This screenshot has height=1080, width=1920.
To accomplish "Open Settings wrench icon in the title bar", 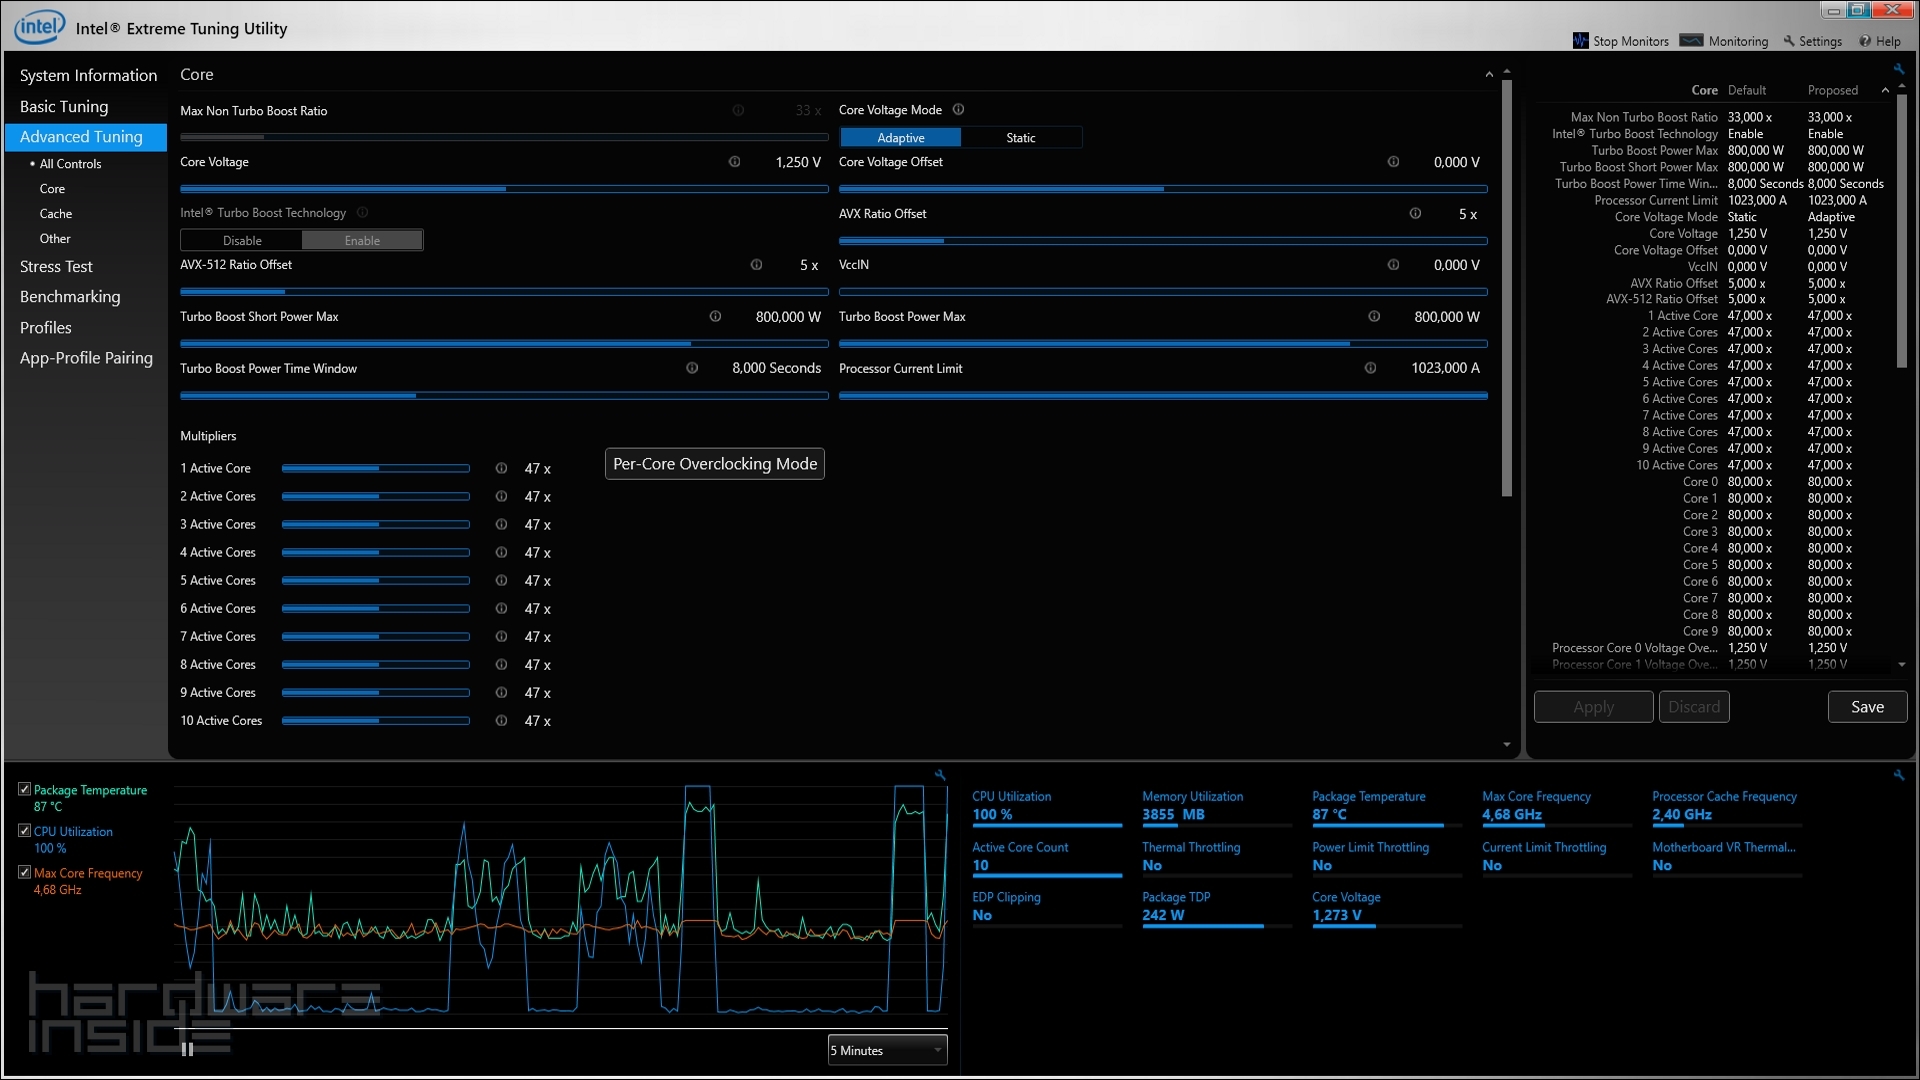I will click(1789, 41).
